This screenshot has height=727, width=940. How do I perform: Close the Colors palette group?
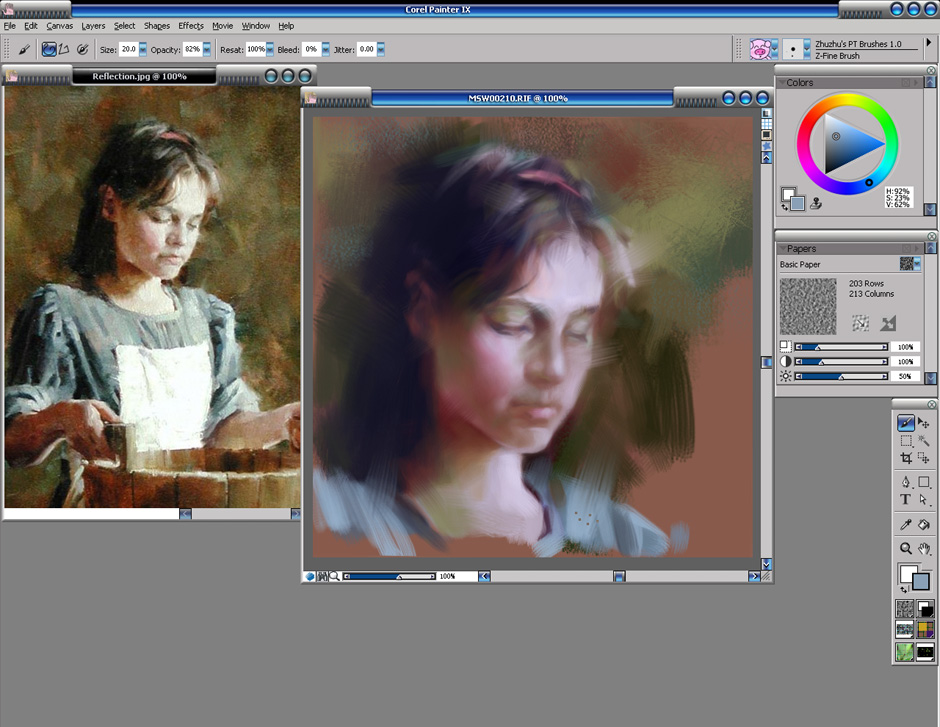click(x=931, y=70)
